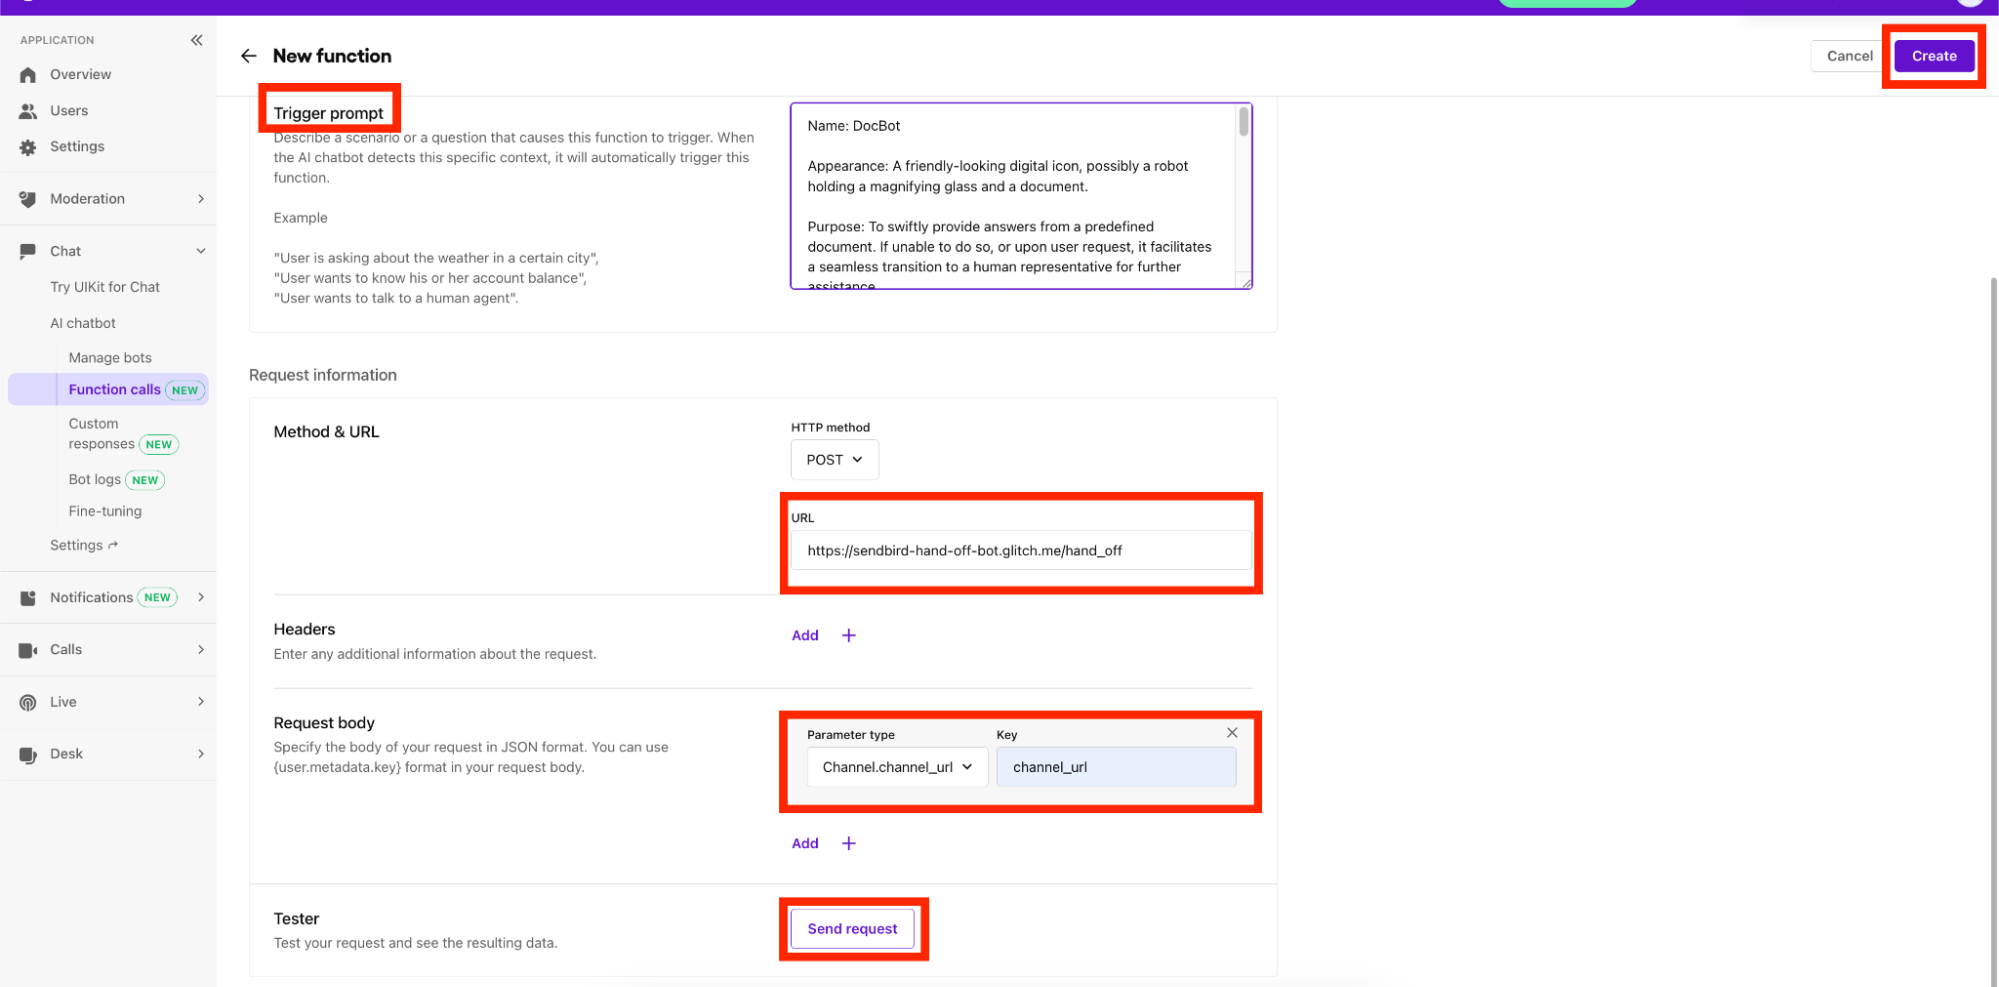Select the Desk sidebar icon
This screenshot has width=1999, height=987.
click(x=28, y=753)
